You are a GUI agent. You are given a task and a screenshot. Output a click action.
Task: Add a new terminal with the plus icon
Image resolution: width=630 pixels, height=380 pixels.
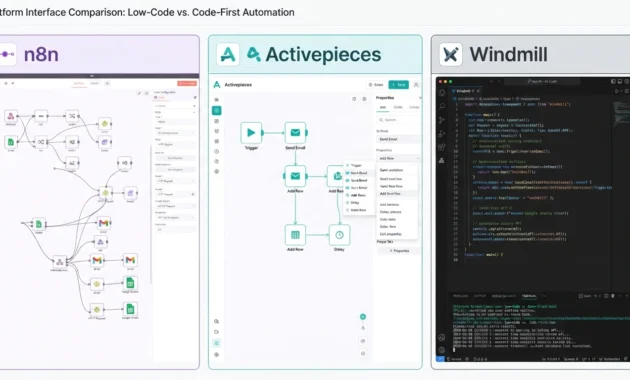[596, 296]
